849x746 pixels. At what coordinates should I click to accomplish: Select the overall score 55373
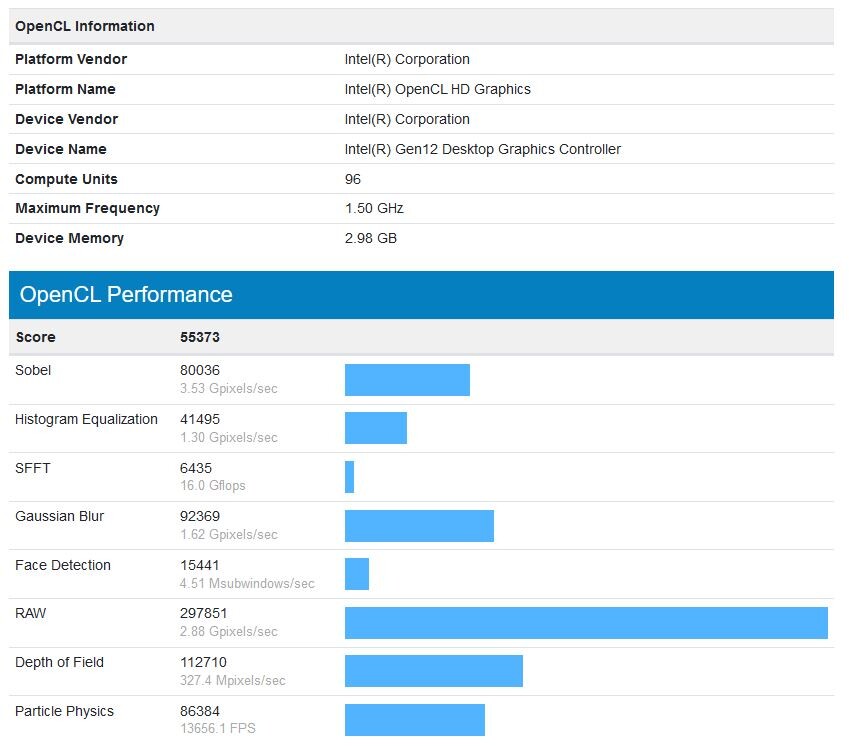point(200,337)
